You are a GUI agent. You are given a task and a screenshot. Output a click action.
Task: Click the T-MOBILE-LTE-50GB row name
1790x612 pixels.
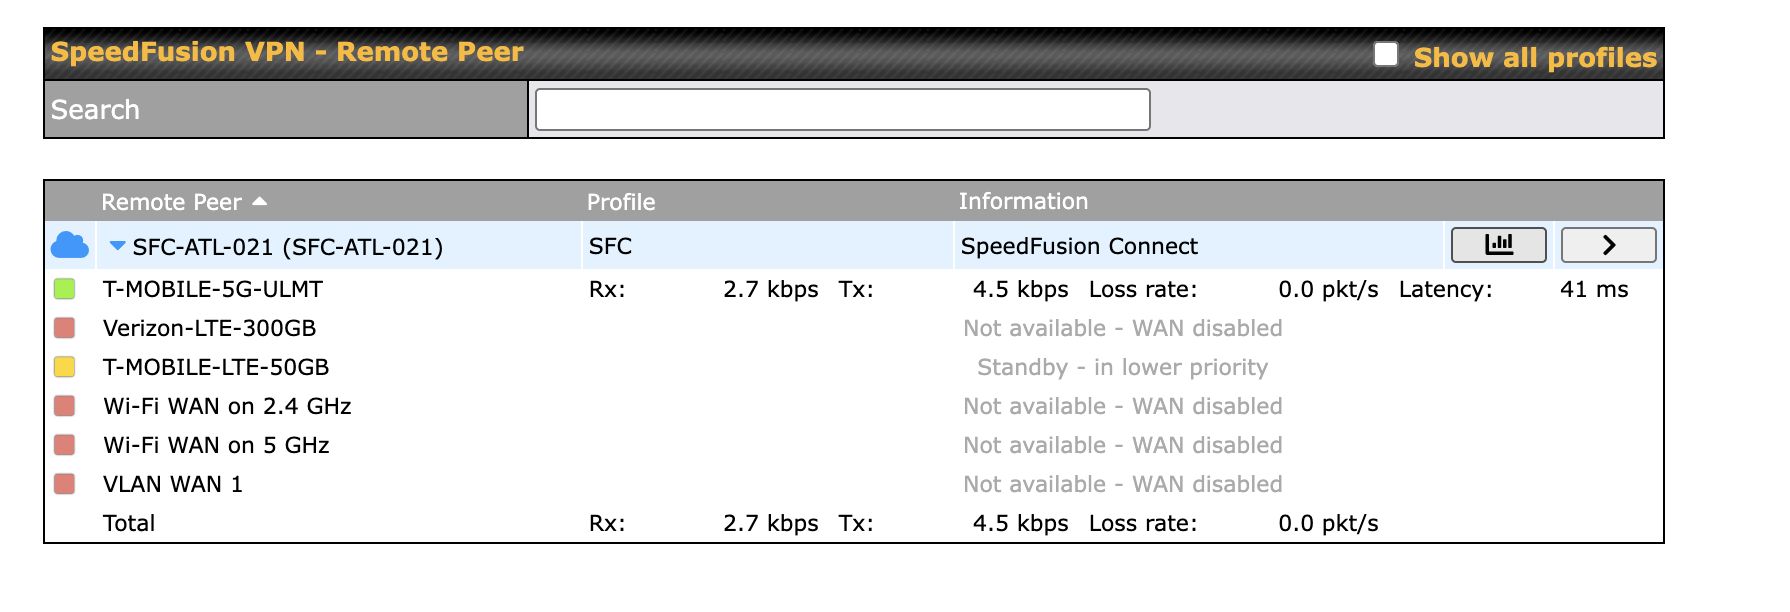click(x=216, y=367)
